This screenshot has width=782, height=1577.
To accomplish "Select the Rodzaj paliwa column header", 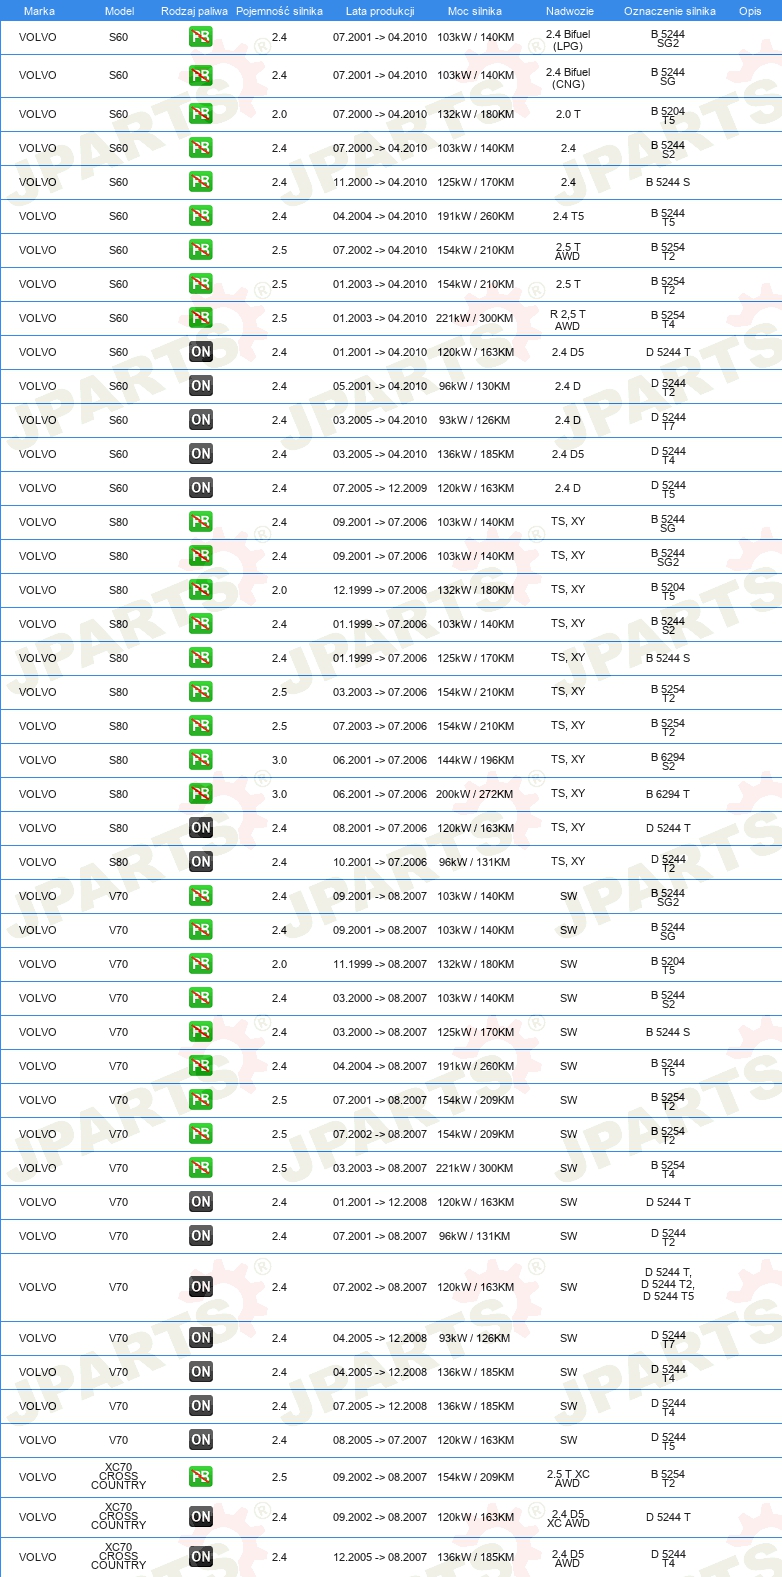I will (x=194, y=11).
